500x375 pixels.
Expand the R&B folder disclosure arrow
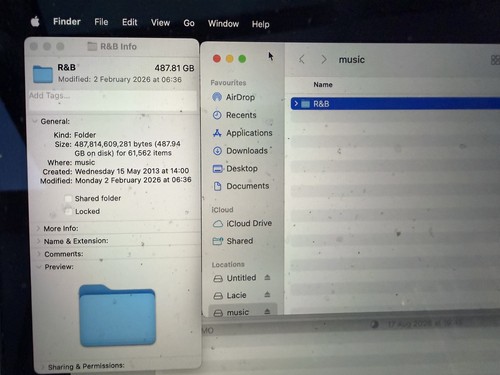click(x=296, y=104)
